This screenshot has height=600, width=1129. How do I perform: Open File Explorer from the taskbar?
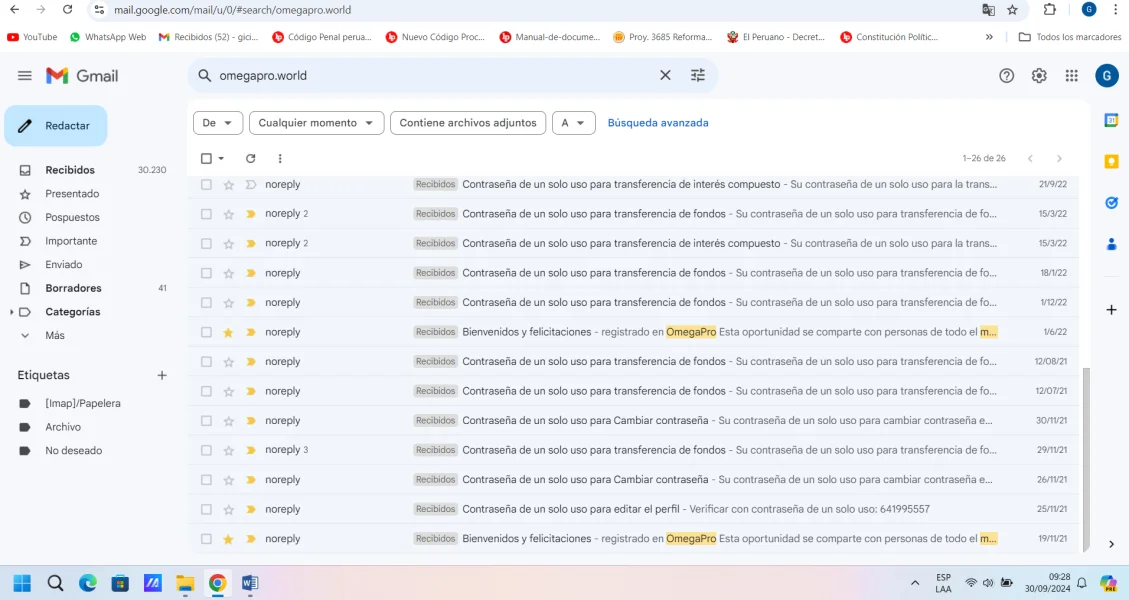pos(185,583)
